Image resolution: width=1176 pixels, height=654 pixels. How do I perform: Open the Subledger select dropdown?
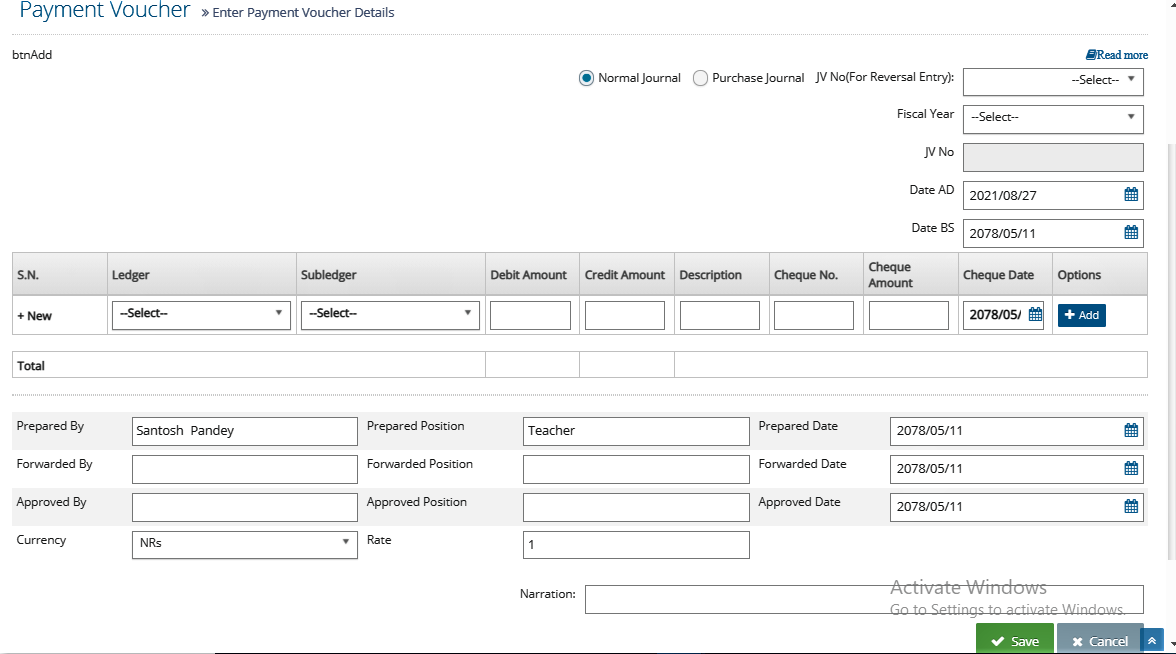coord(390,315)
